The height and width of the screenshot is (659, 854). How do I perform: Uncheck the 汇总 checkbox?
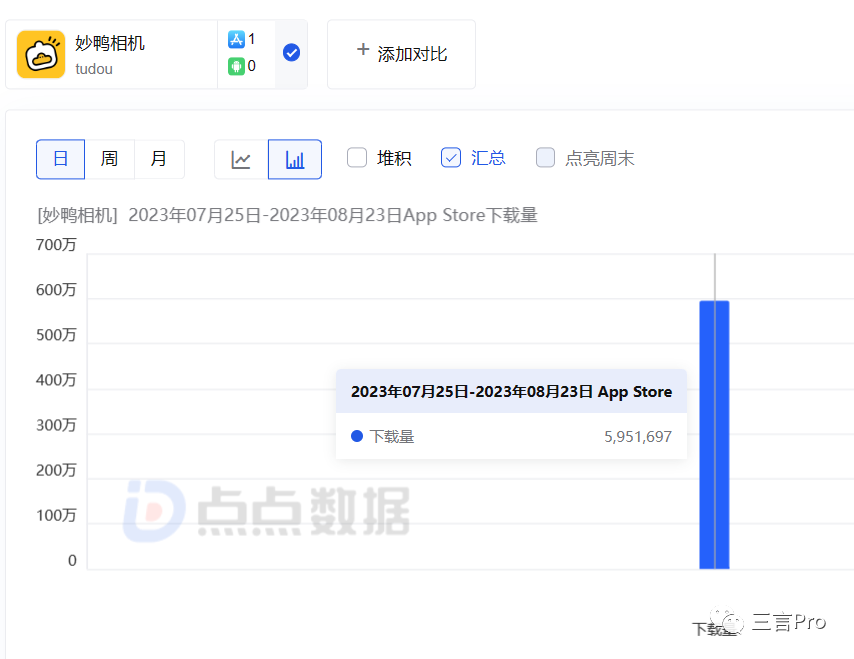(x=451, y=157)
